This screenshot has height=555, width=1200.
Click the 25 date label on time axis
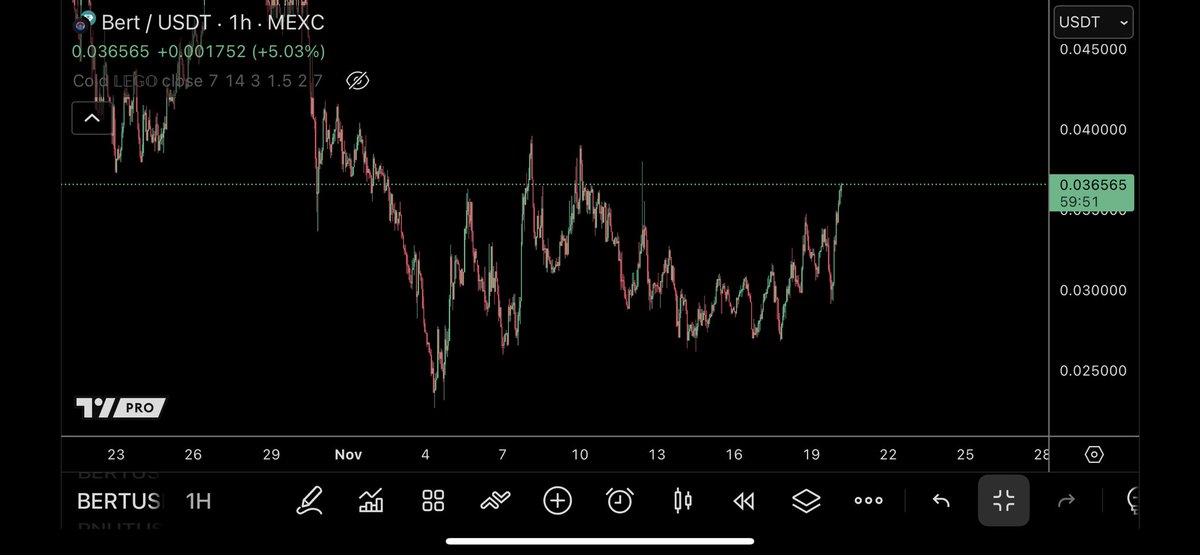point(965,454)
